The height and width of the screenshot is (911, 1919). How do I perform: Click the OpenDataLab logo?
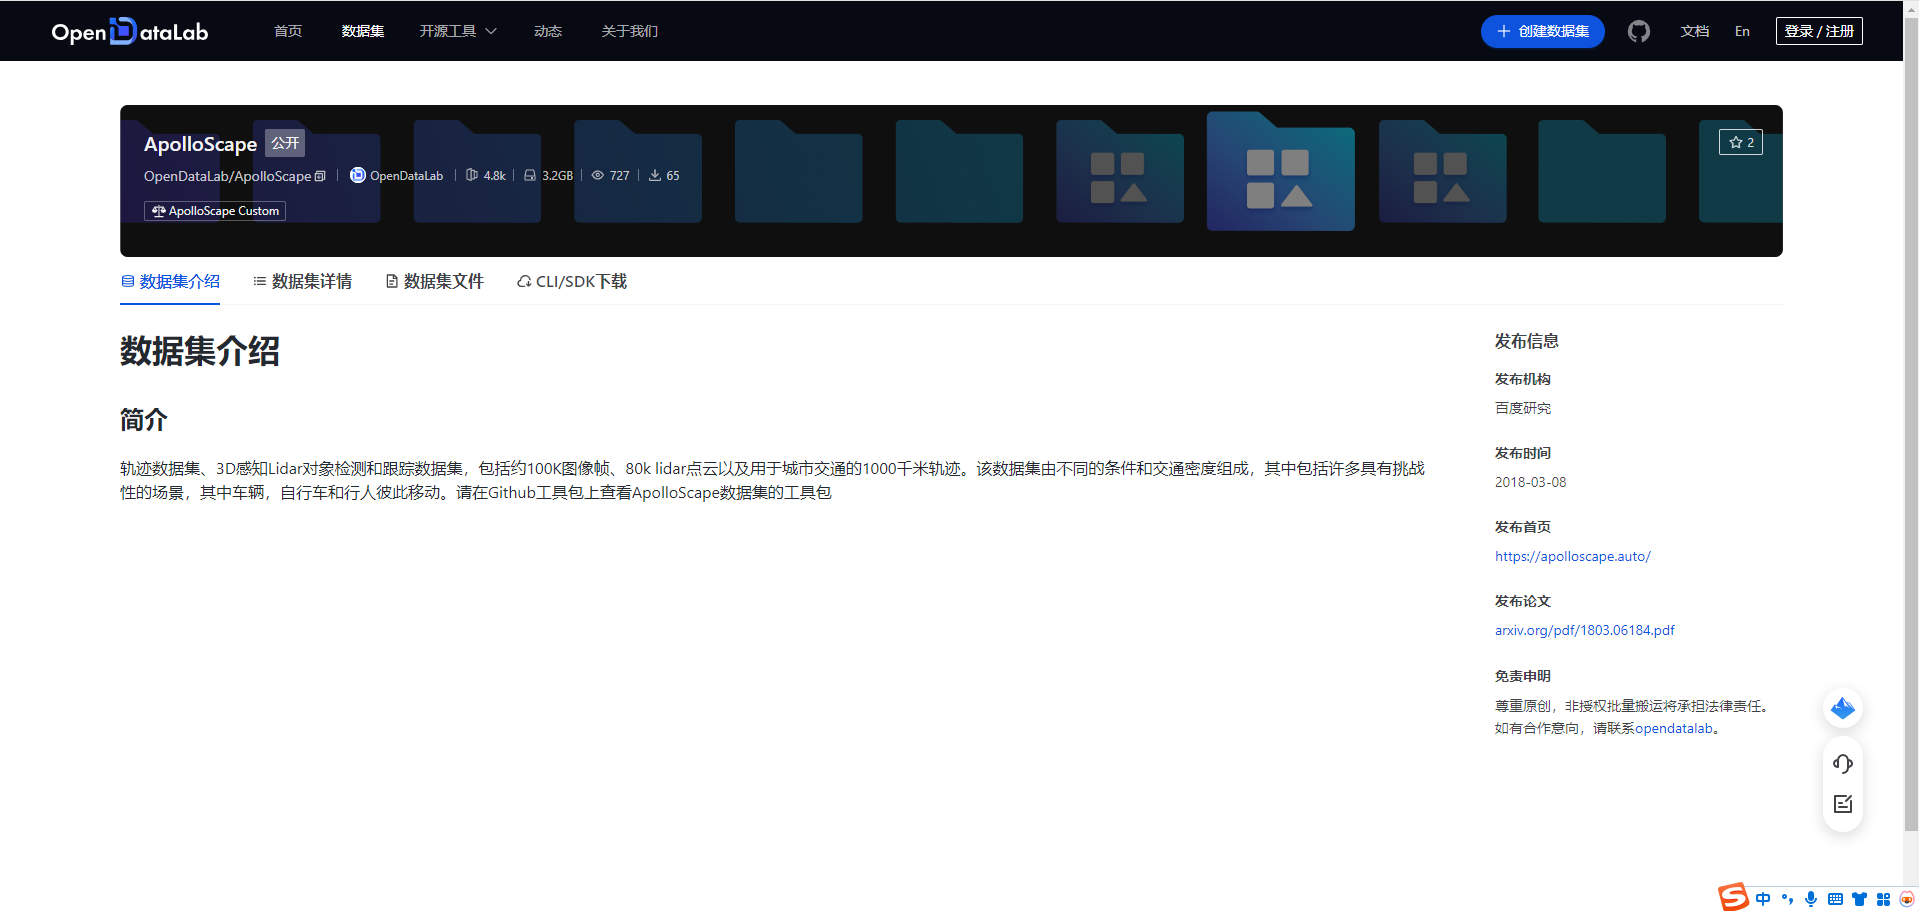[130, 31]
